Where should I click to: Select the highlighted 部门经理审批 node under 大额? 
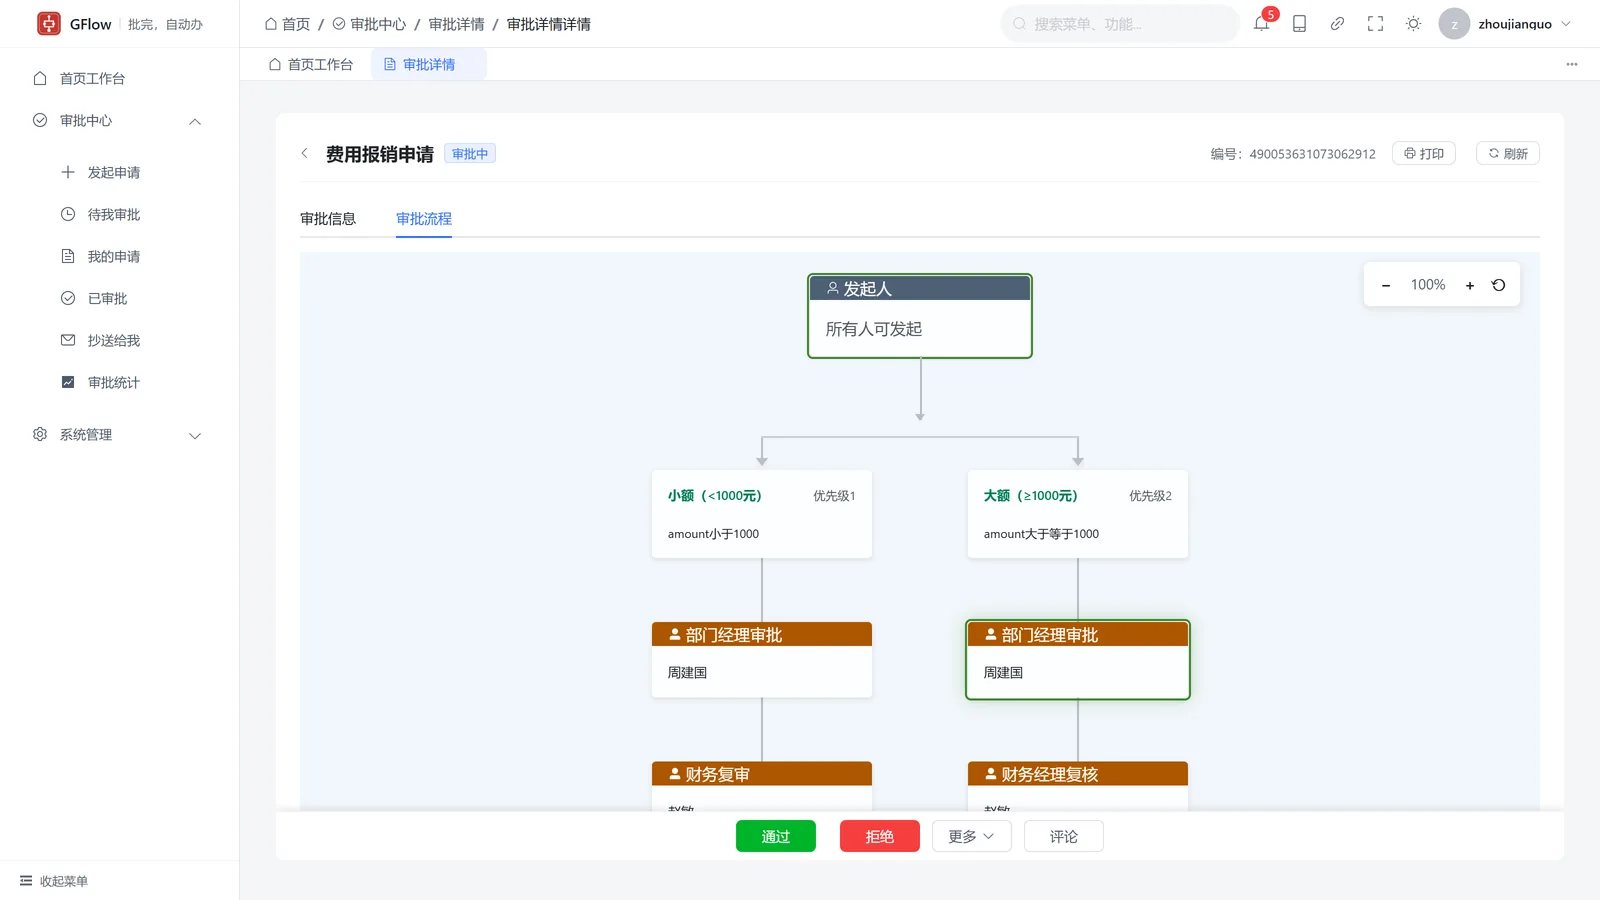[1078, 660]
